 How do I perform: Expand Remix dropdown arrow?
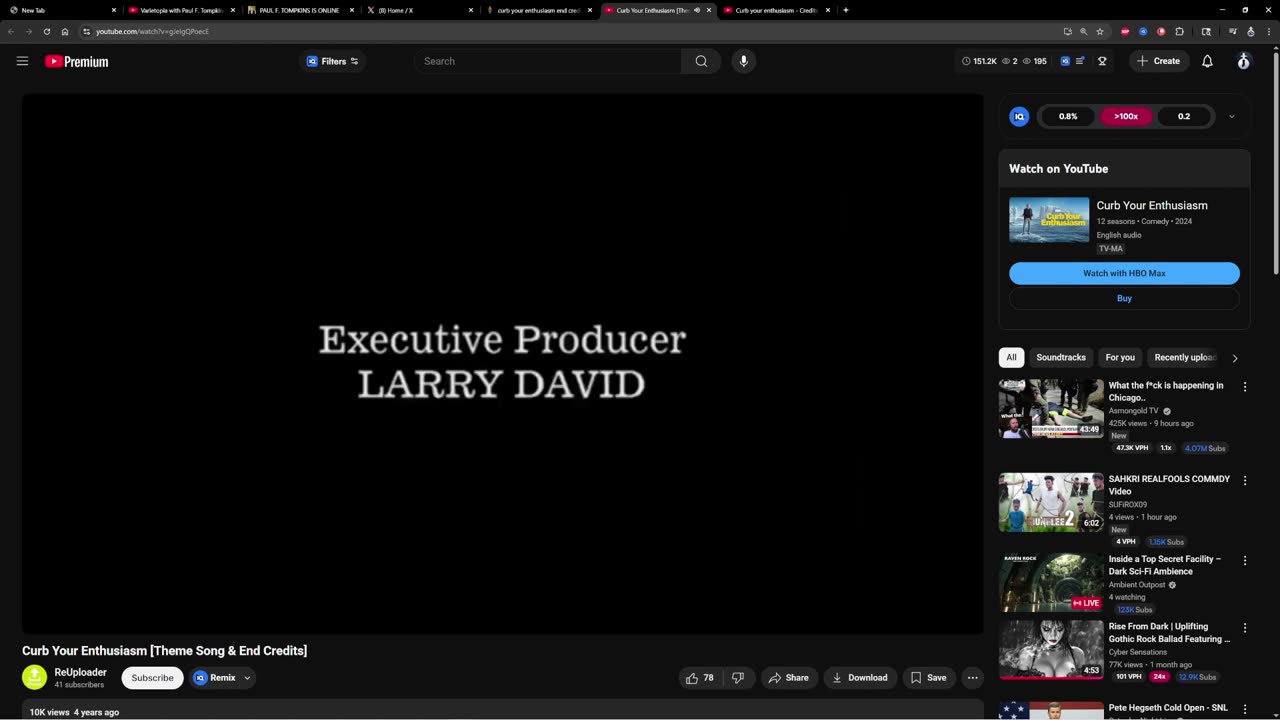[x=247, y=678]
